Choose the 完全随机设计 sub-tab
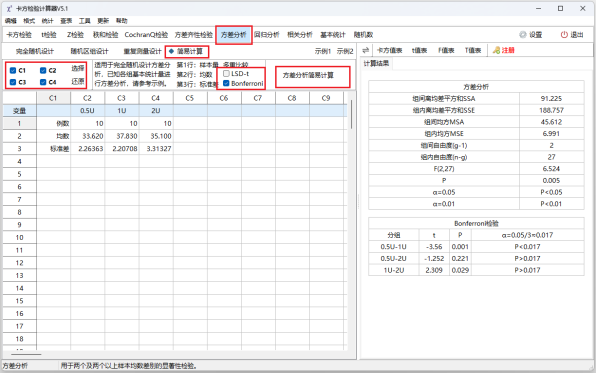Screen dimensions: 596x373 pos(35,51)
